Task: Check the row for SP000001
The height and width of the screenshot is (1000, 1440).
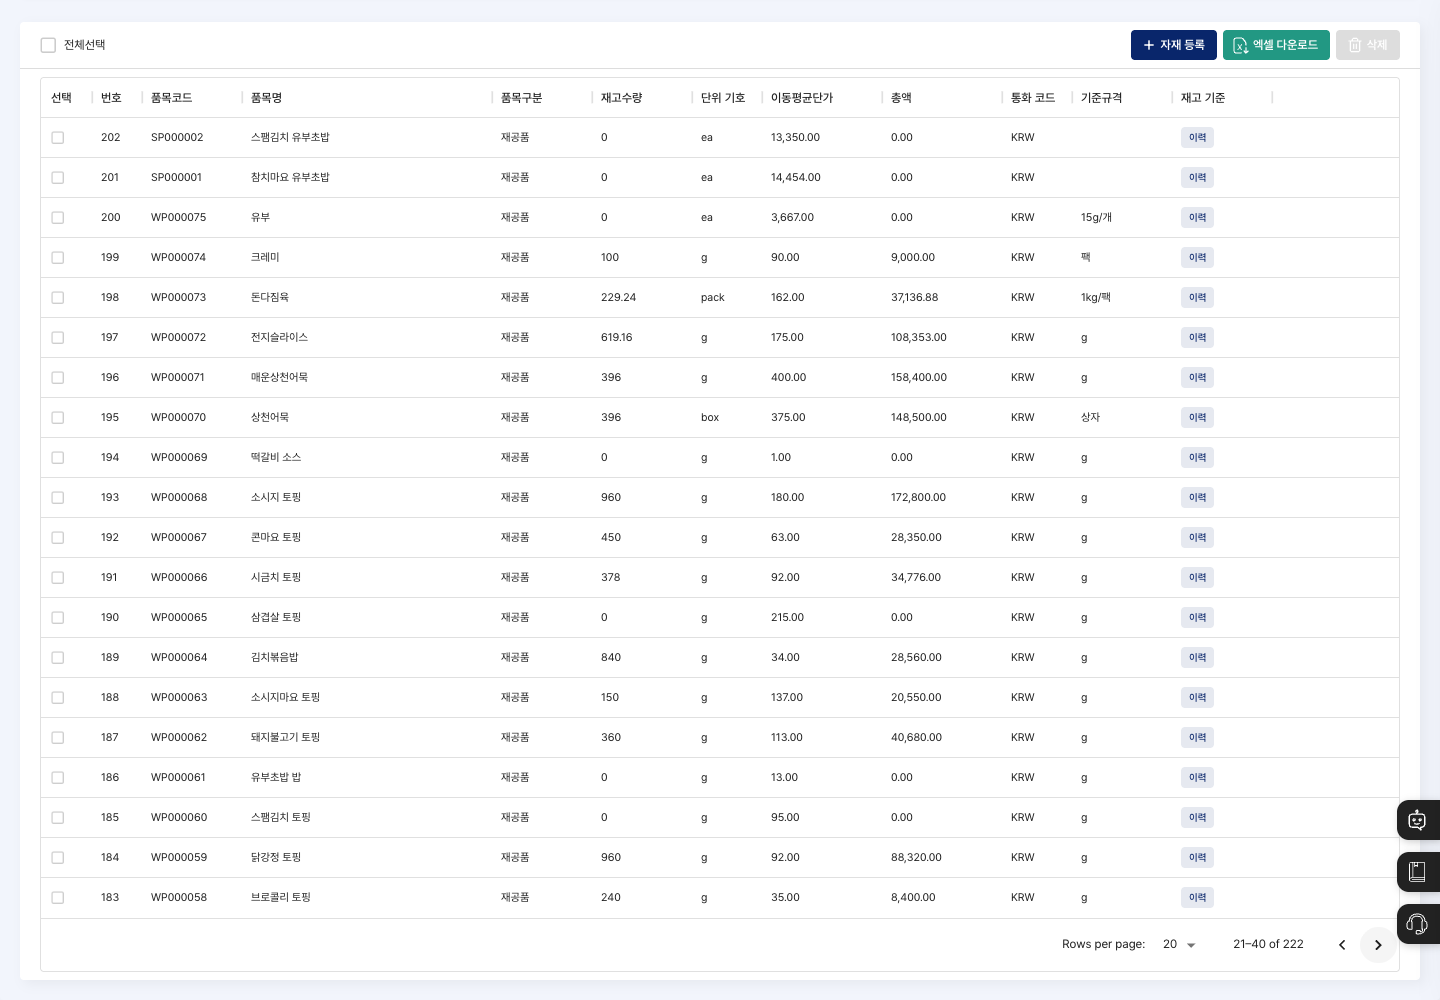Action: (58, 178)
